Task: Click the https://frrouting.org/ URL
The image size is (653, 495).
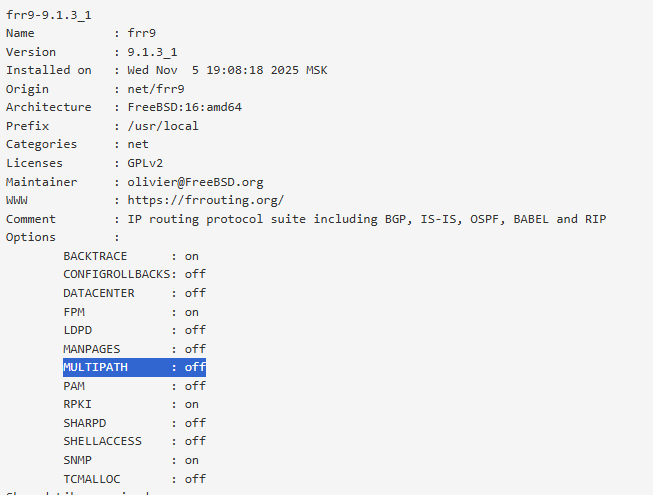Action: click(205, 200)
